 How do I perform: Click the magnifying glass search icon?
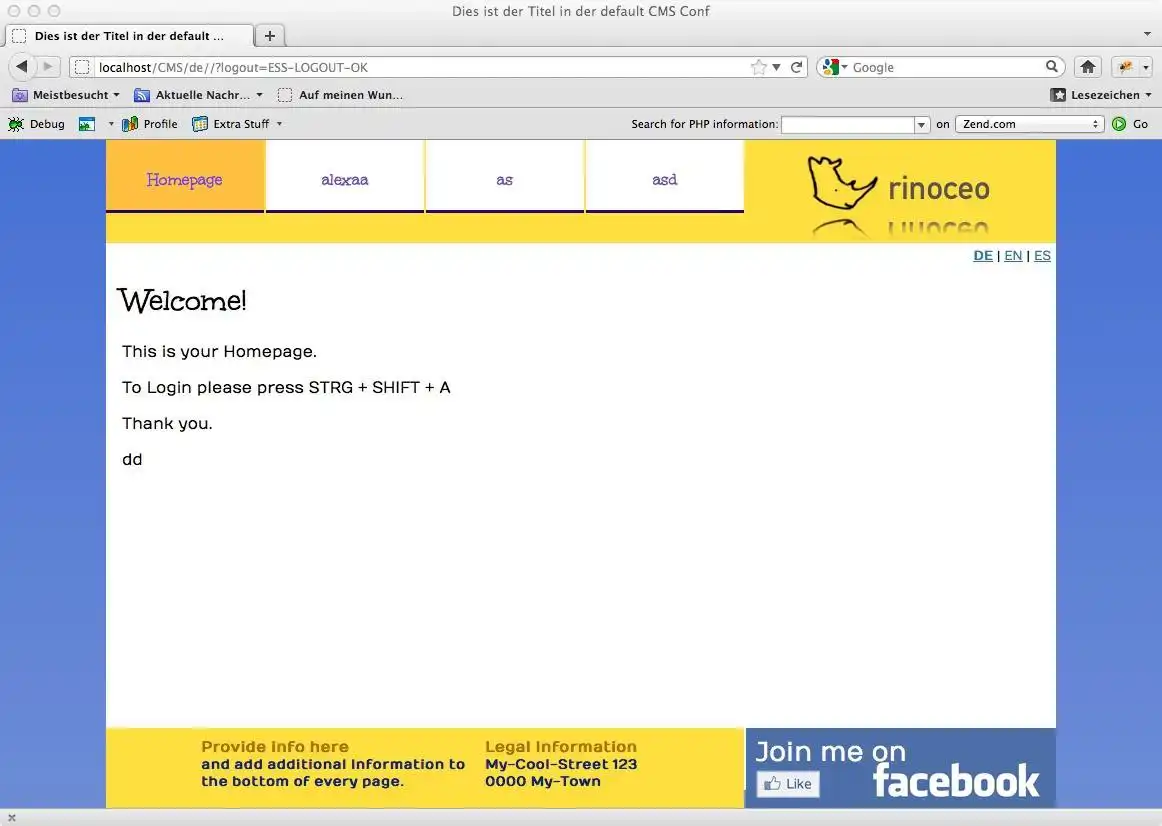click(1052, 67)
